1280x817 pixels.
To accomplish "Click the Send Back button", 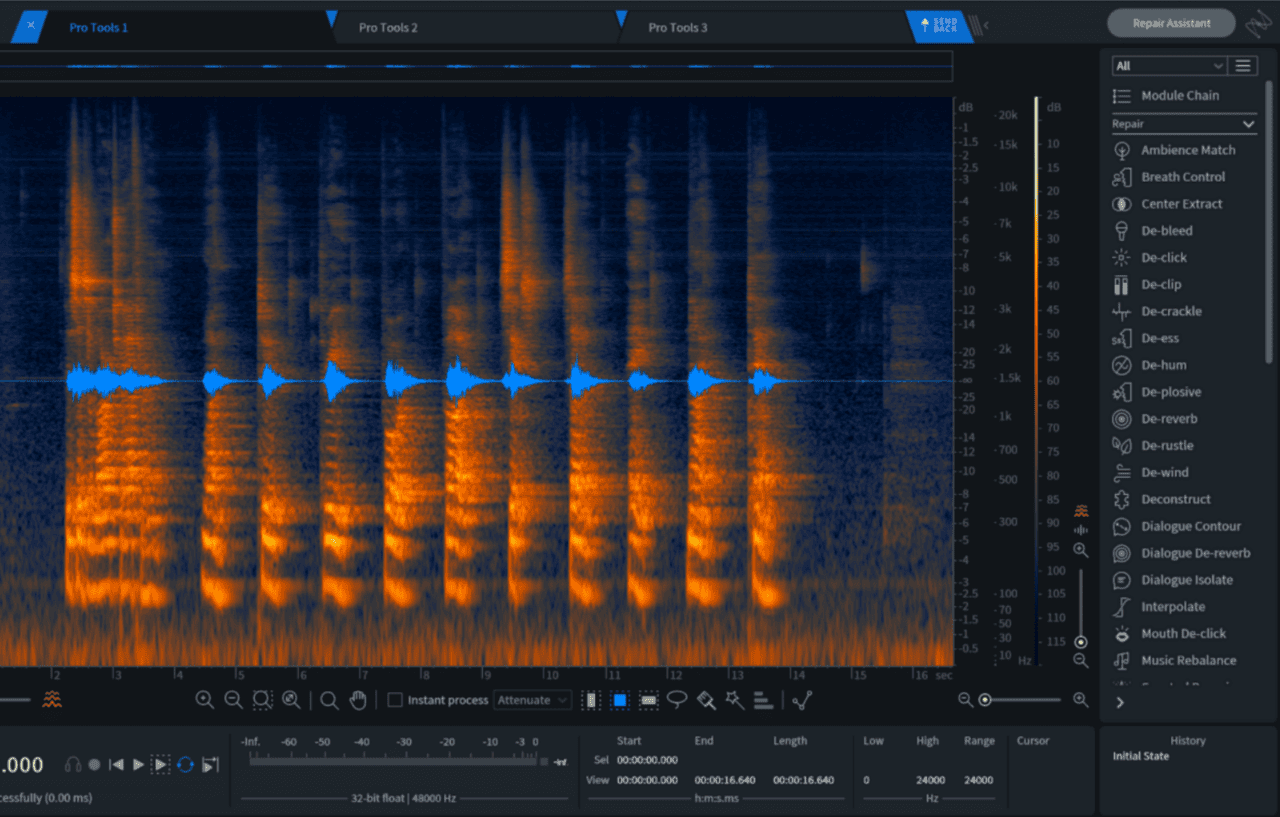I will pyautogui.click(x=939, y=26).
